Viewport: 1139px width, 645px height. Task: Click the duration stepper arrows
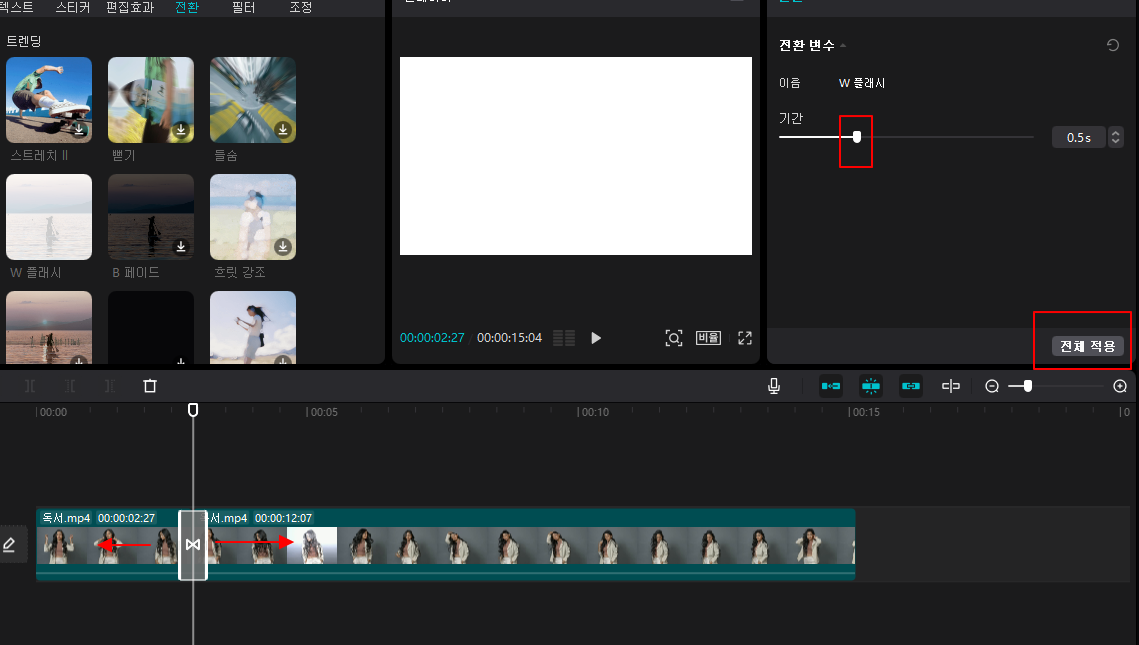point(1116,137)
